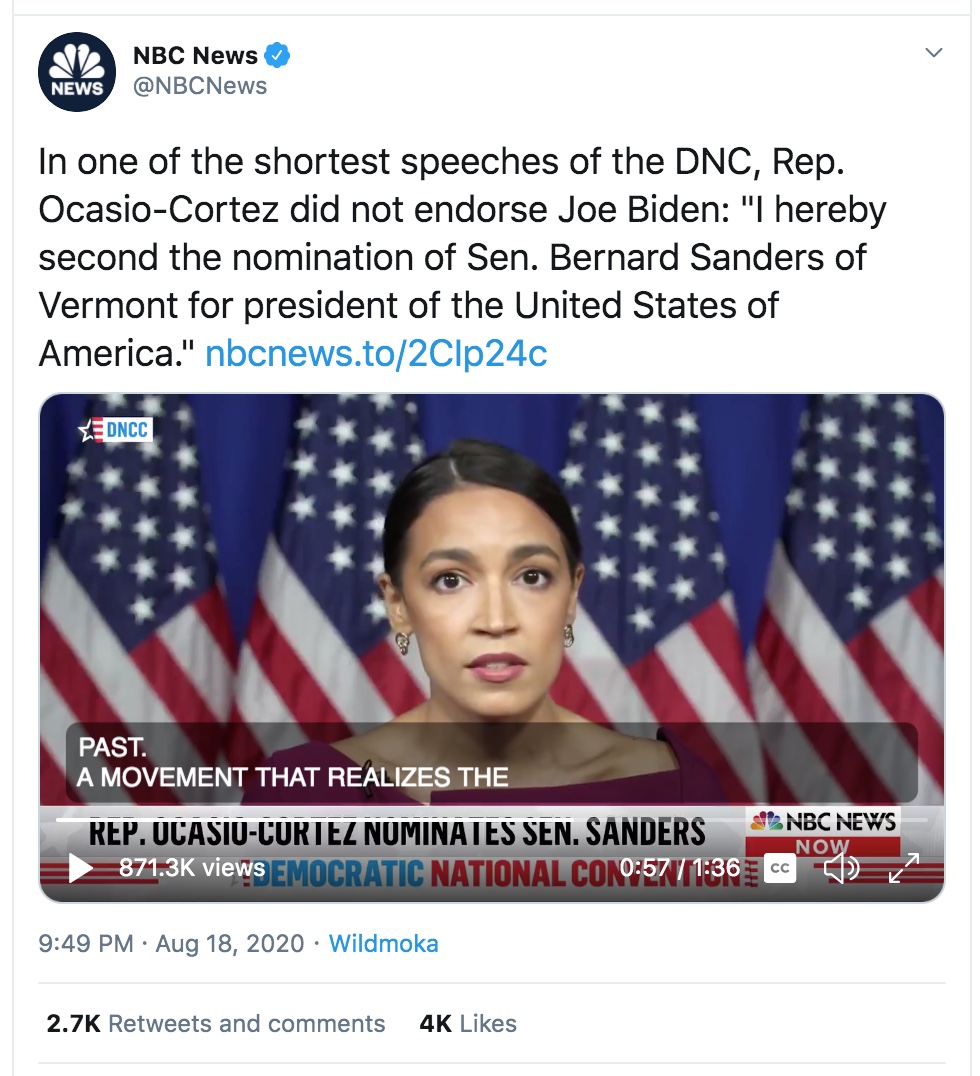The height and width of the screenshot is (1076, 980).
Task: Play the video with the play button
Action: [81, 868]
